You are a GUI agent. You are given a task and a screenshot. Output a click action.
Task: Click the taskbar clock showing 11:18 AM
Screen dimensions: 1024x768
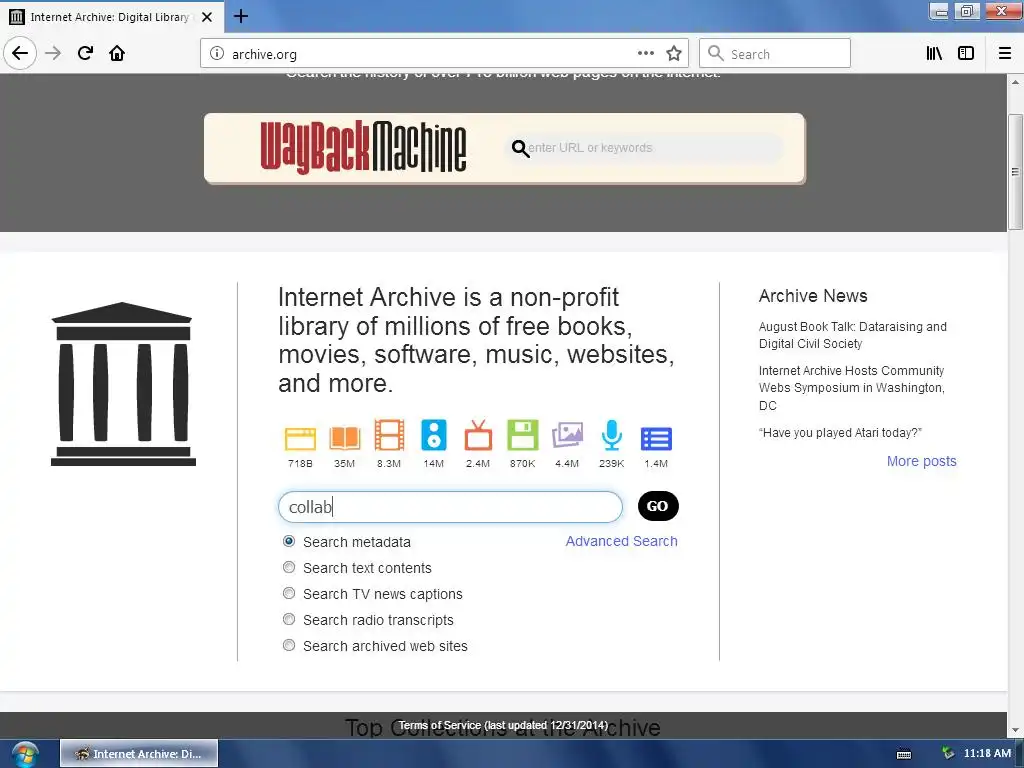(x=987, y=754)
